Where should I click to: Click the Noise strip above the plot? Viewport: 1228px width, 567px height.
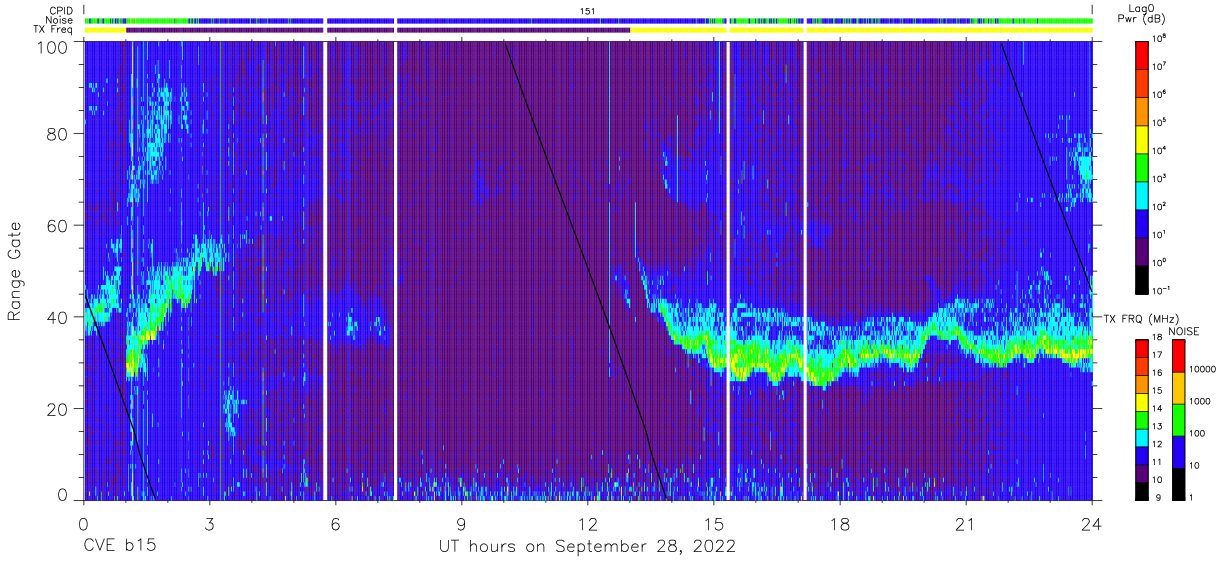[588, 20]
